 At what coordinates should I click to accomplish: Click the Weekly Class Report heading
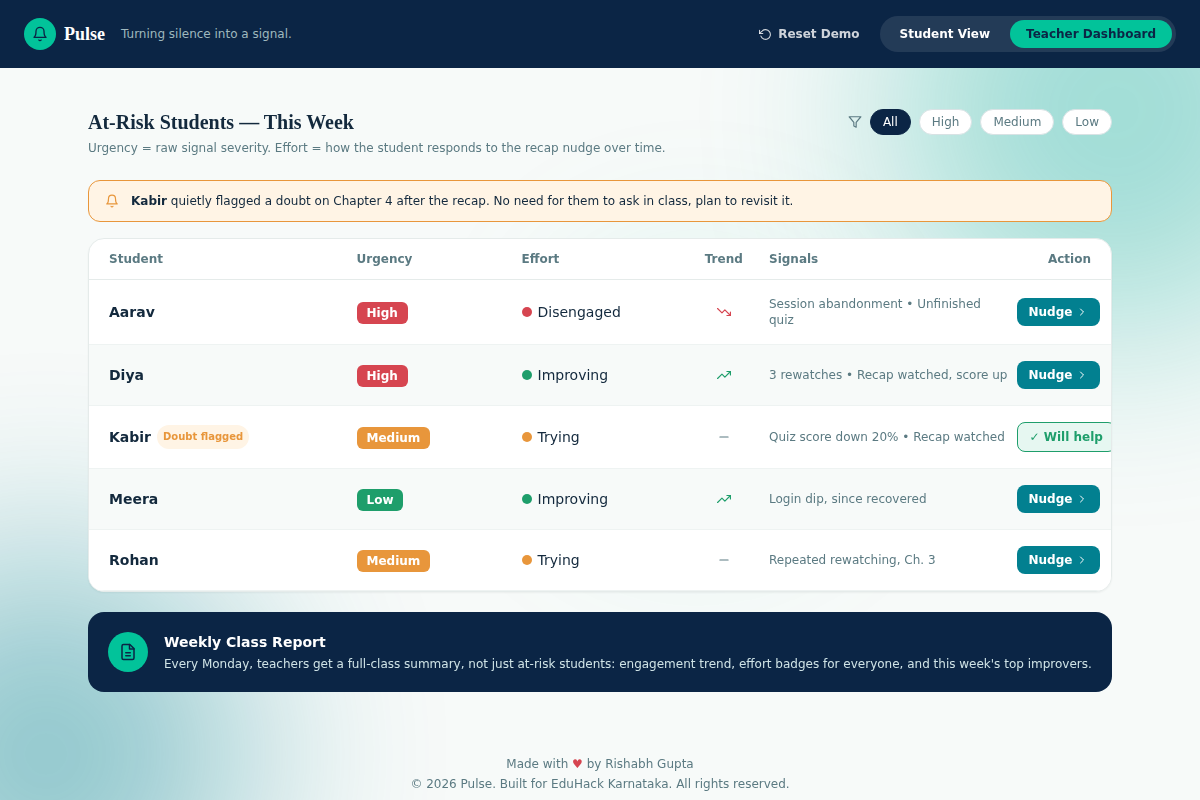point(245,642)
